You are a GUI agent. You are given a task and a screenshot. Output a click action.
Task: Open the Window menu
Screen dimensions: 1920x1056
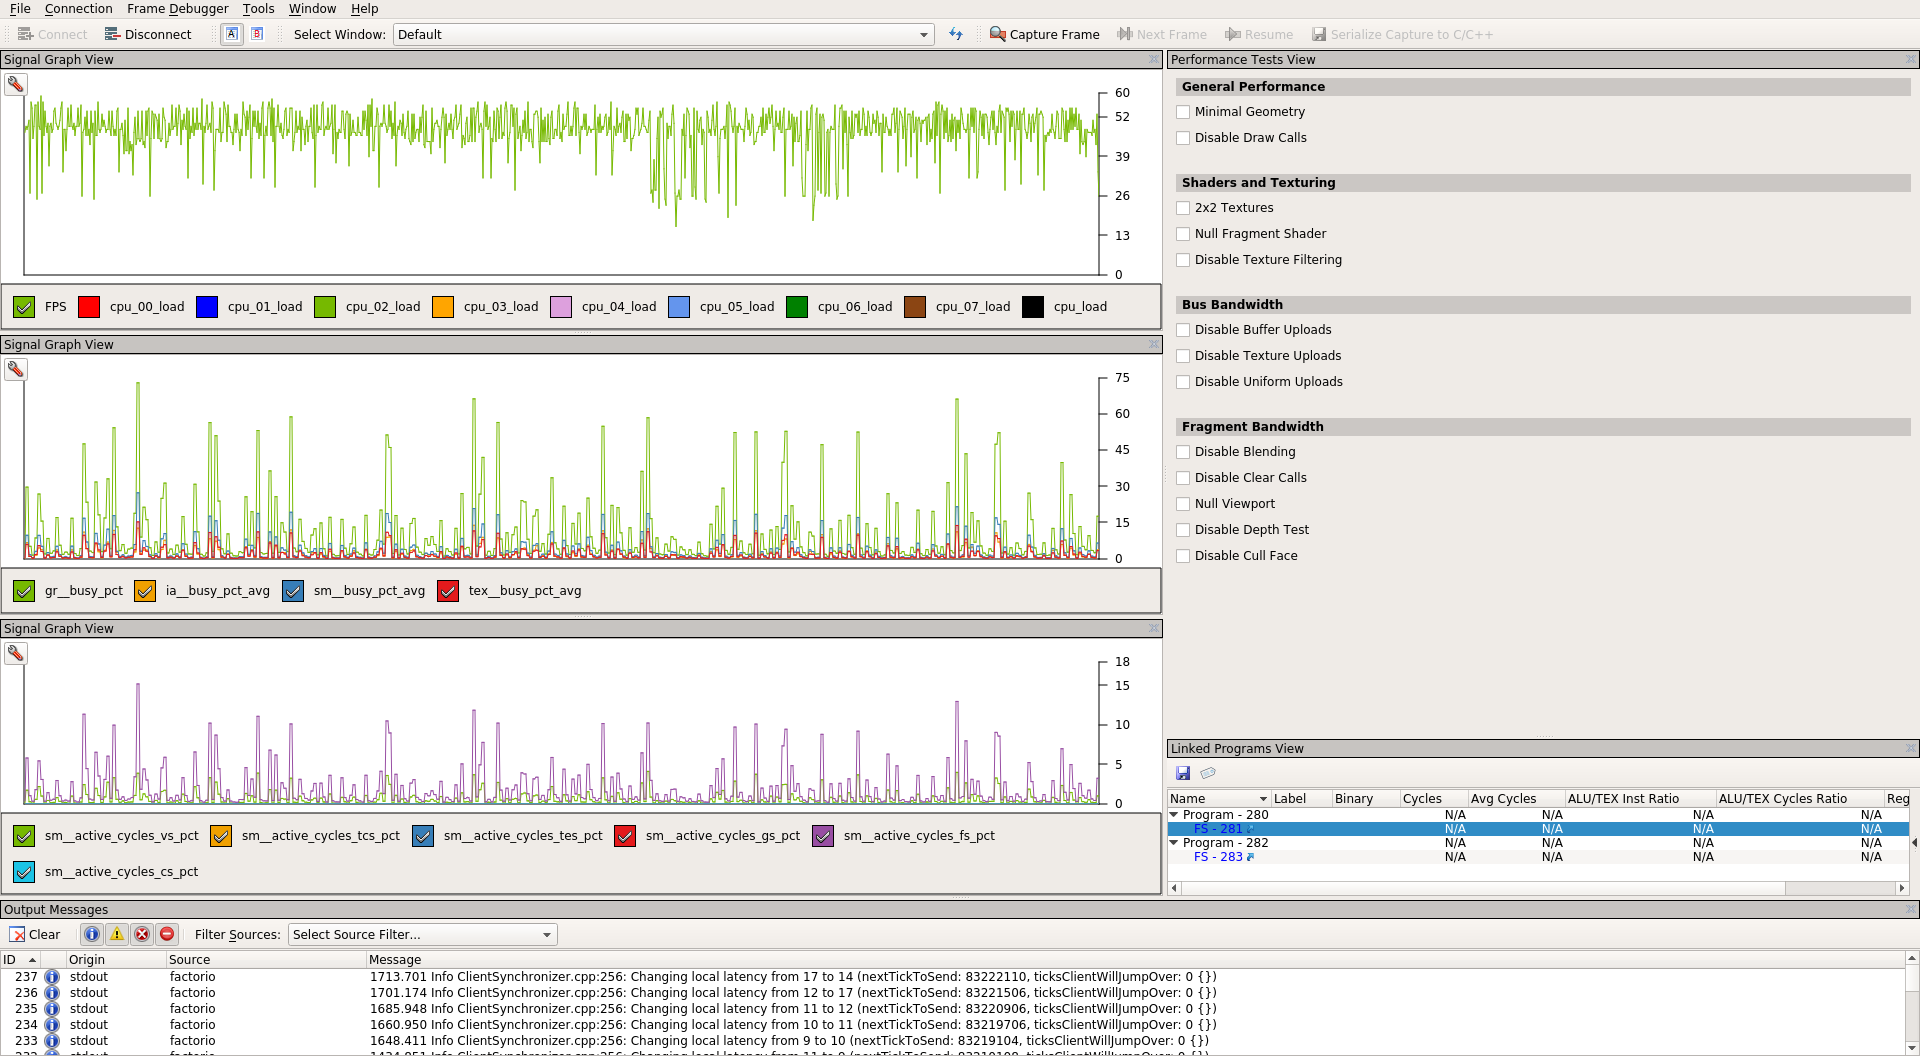pyautogui.click(x=312, y=8)
